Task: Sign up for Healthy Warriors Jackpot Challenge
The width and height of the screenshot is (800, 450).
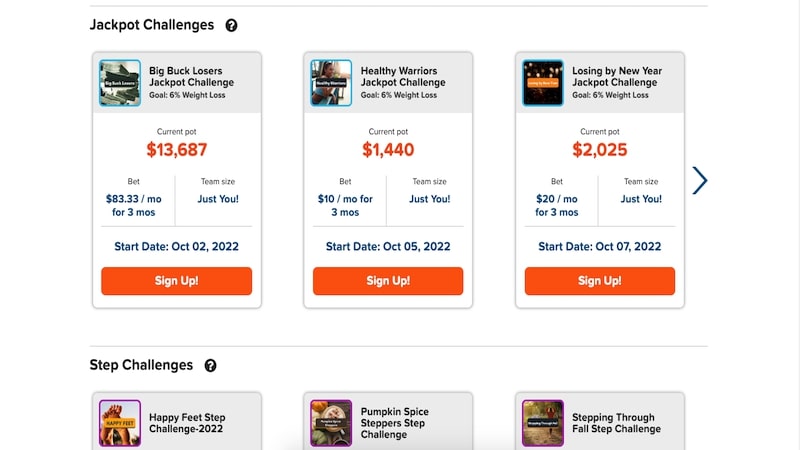Action: click(388, 281)
